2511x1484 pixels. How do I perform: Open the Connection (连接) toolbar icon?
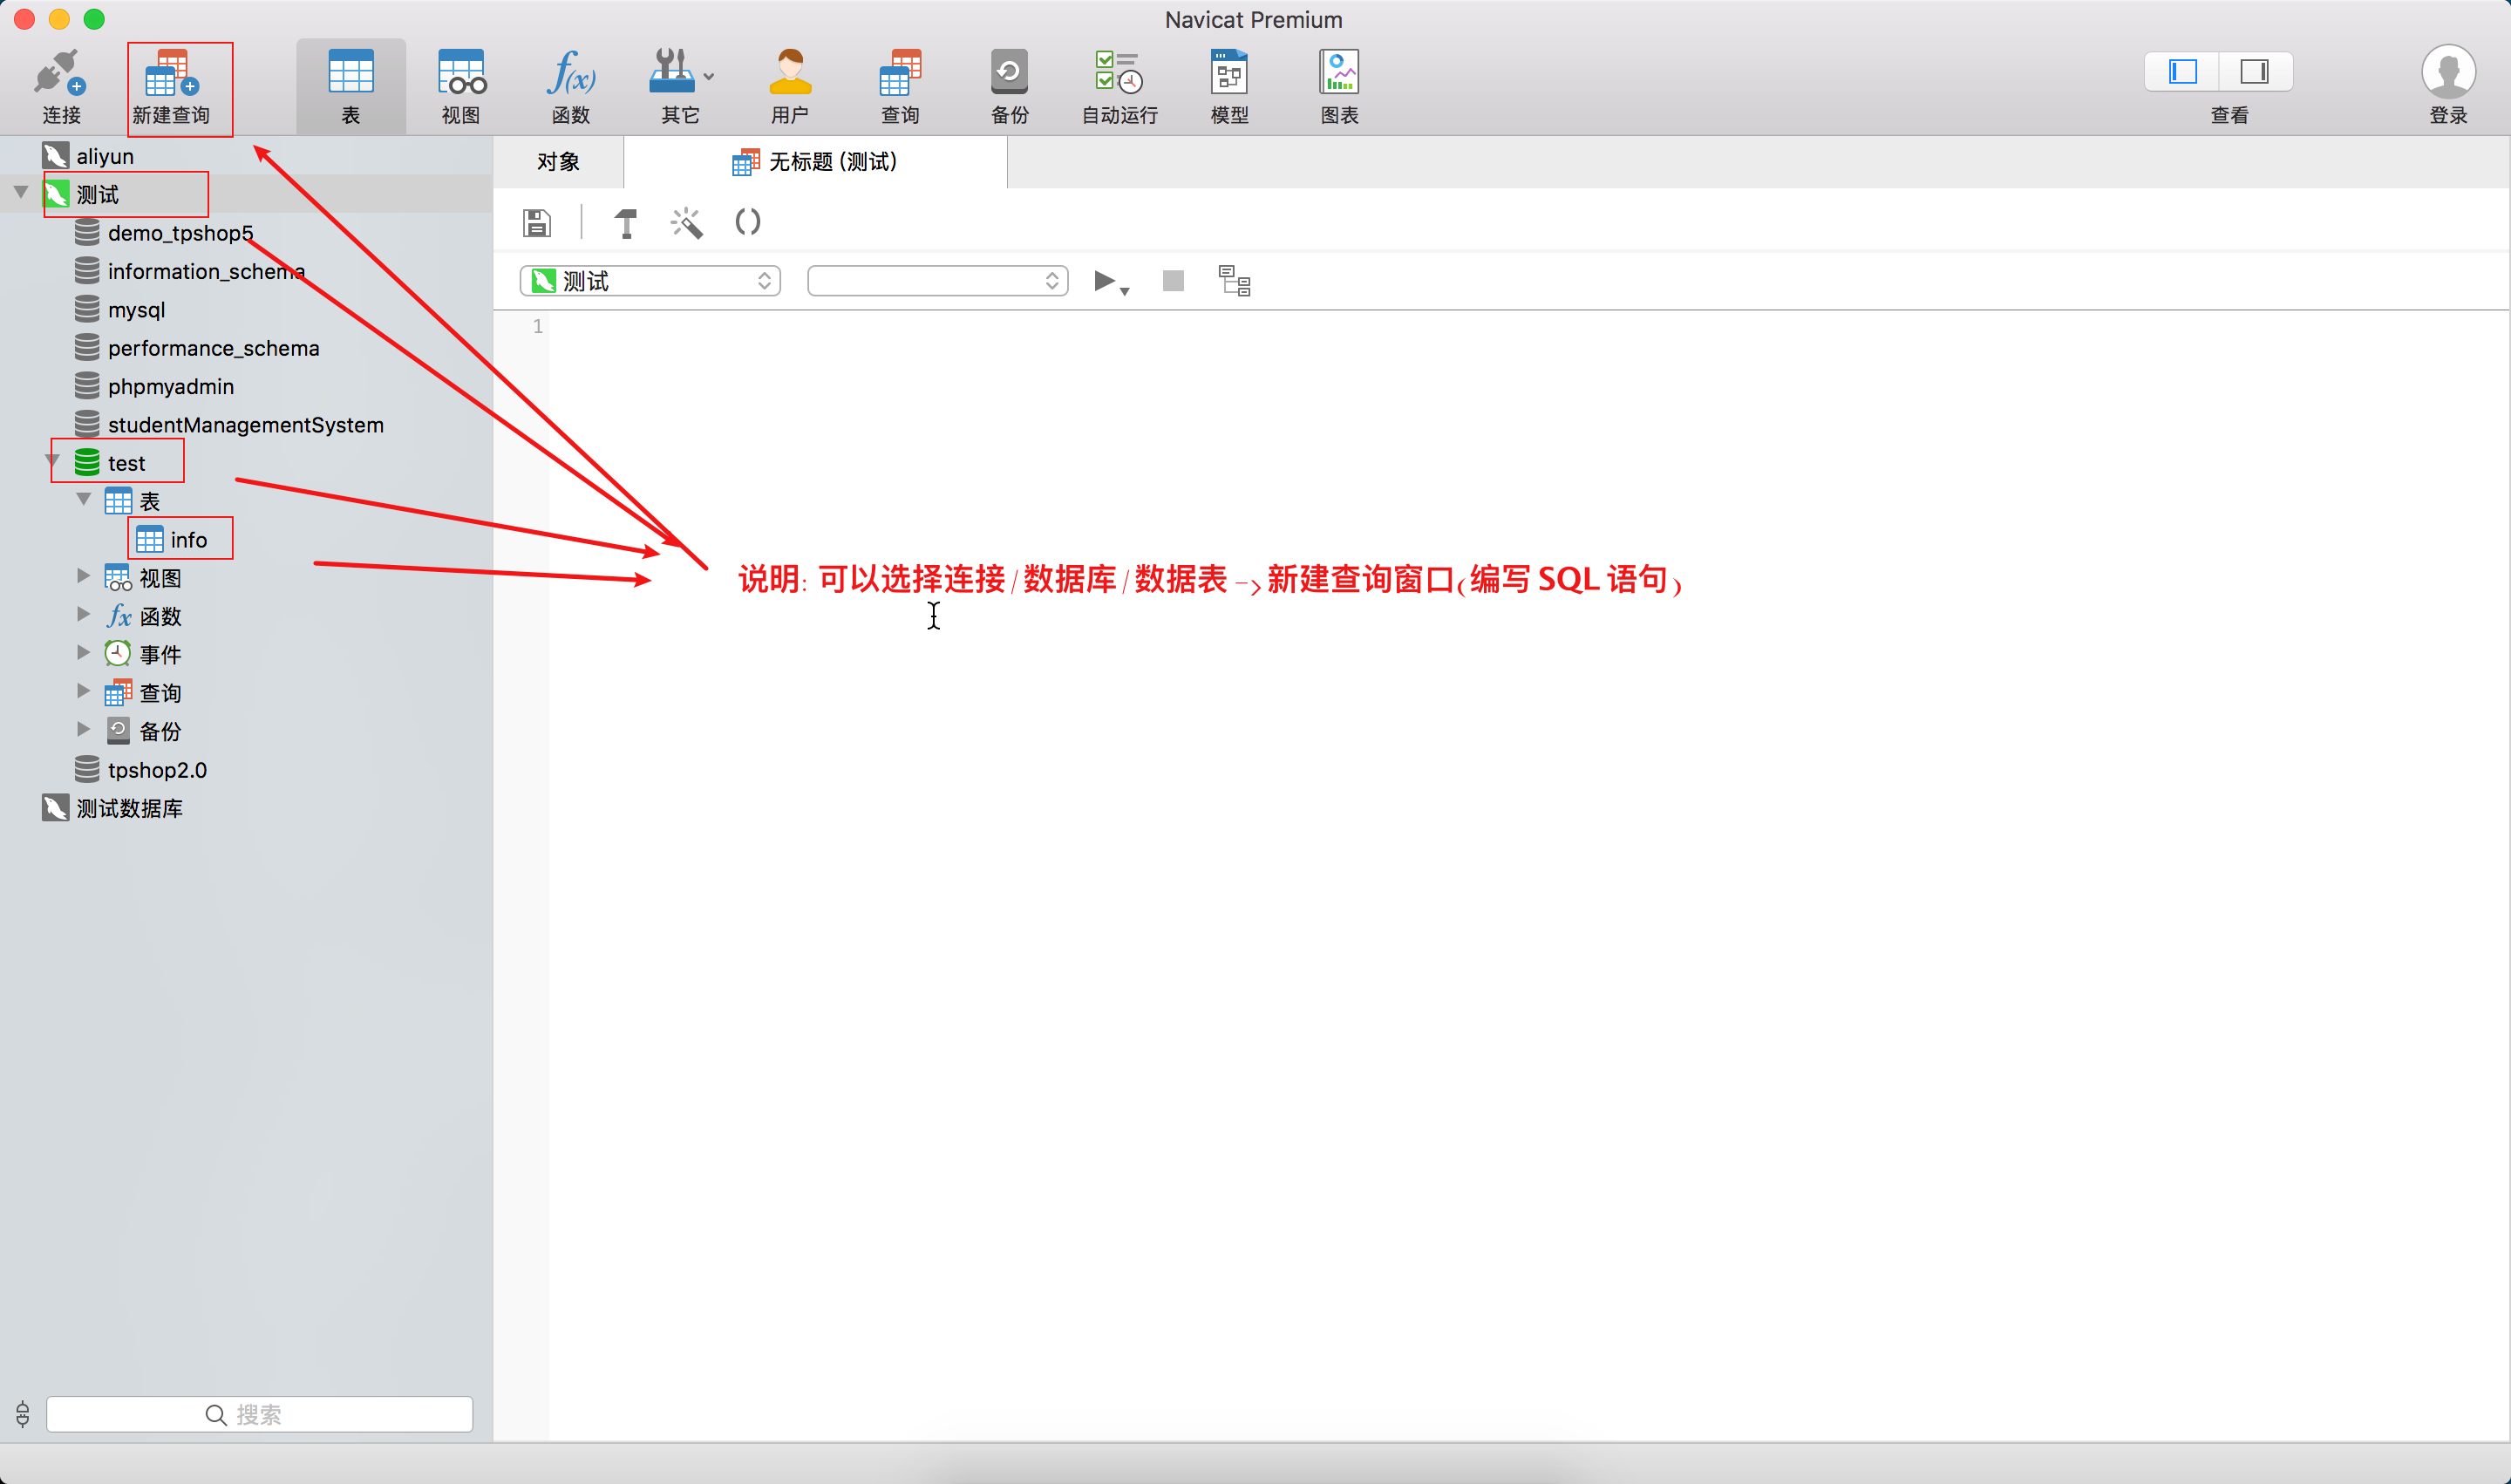(60, 74)
